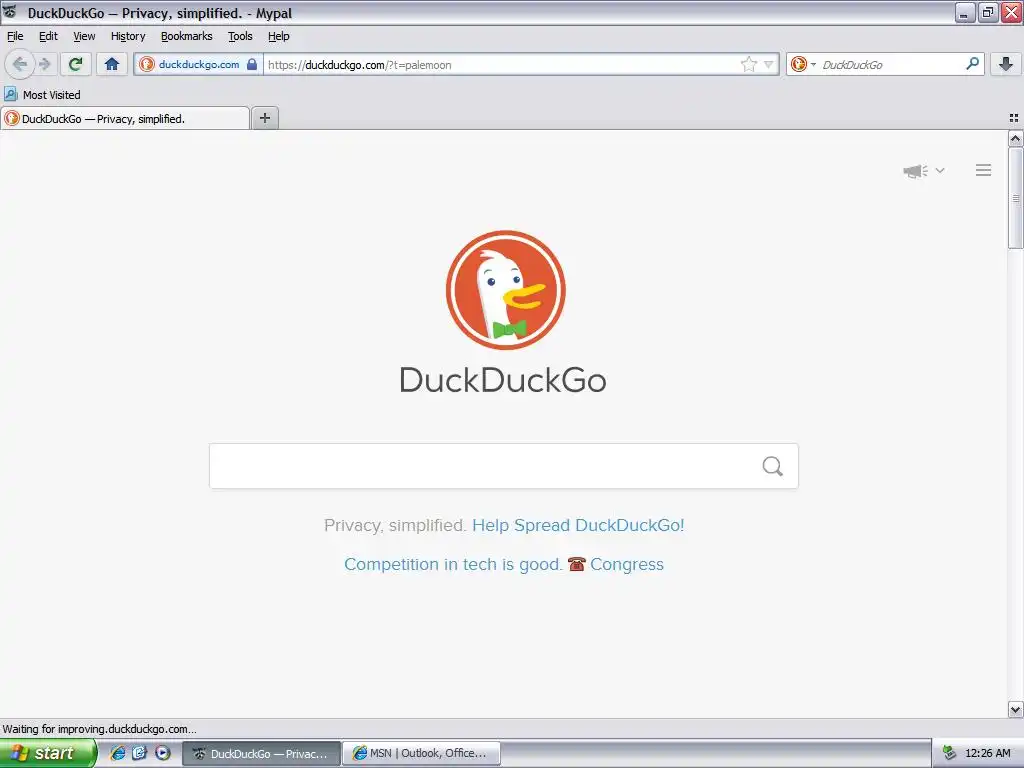The image size is (1024, 768).
Task: Click the page search magnifier button
Action: (773, 466)
